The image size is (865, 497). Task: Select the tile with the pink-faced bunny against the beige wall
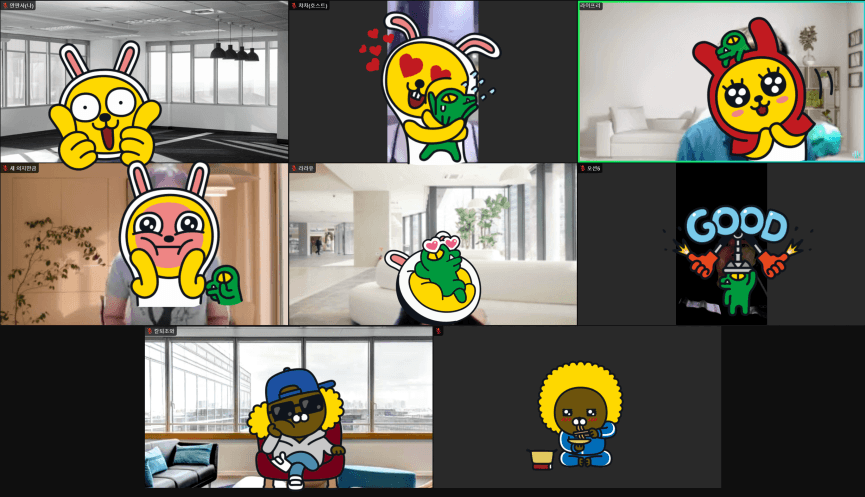[x=144, y=244]
